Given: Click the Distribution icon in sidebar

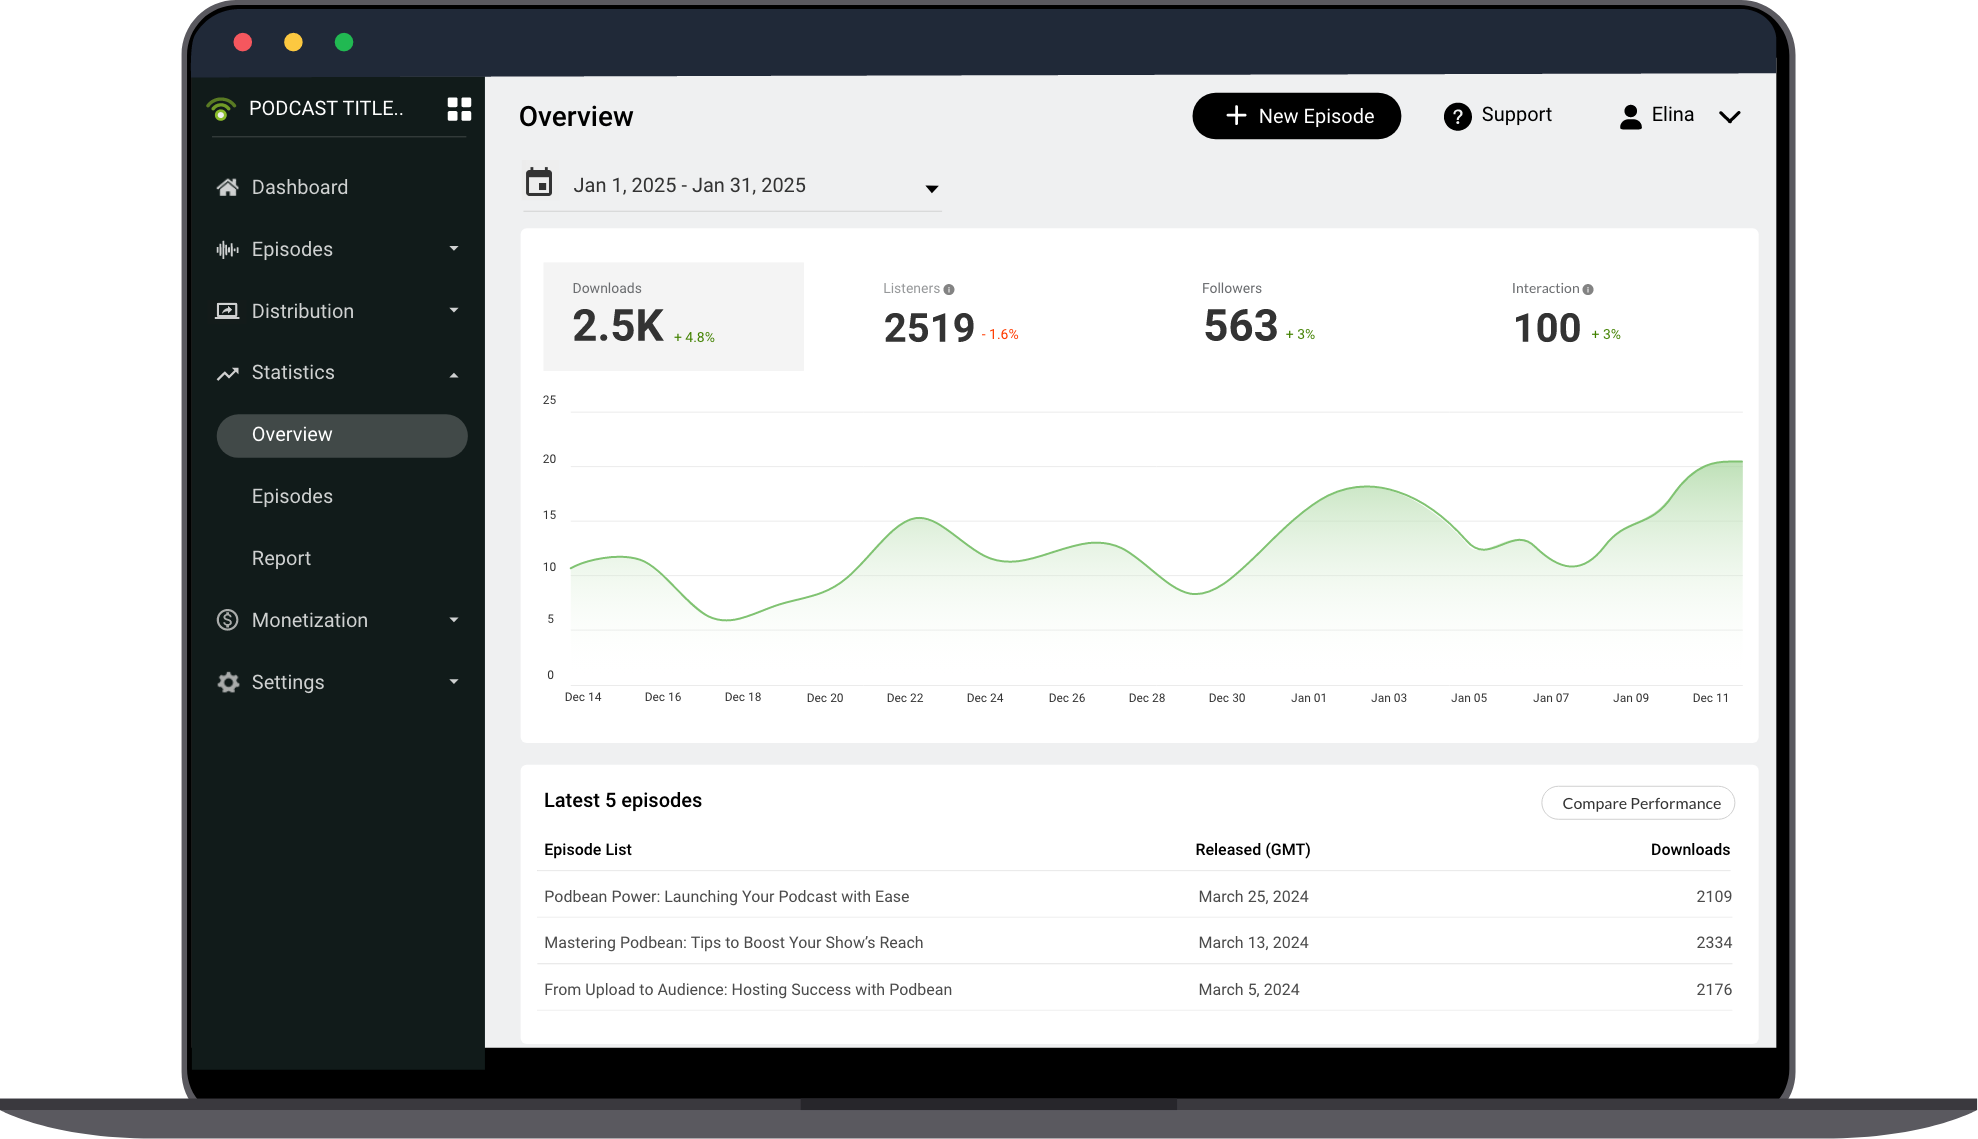Looking at the screenshot, I should (x=228, y=311).
